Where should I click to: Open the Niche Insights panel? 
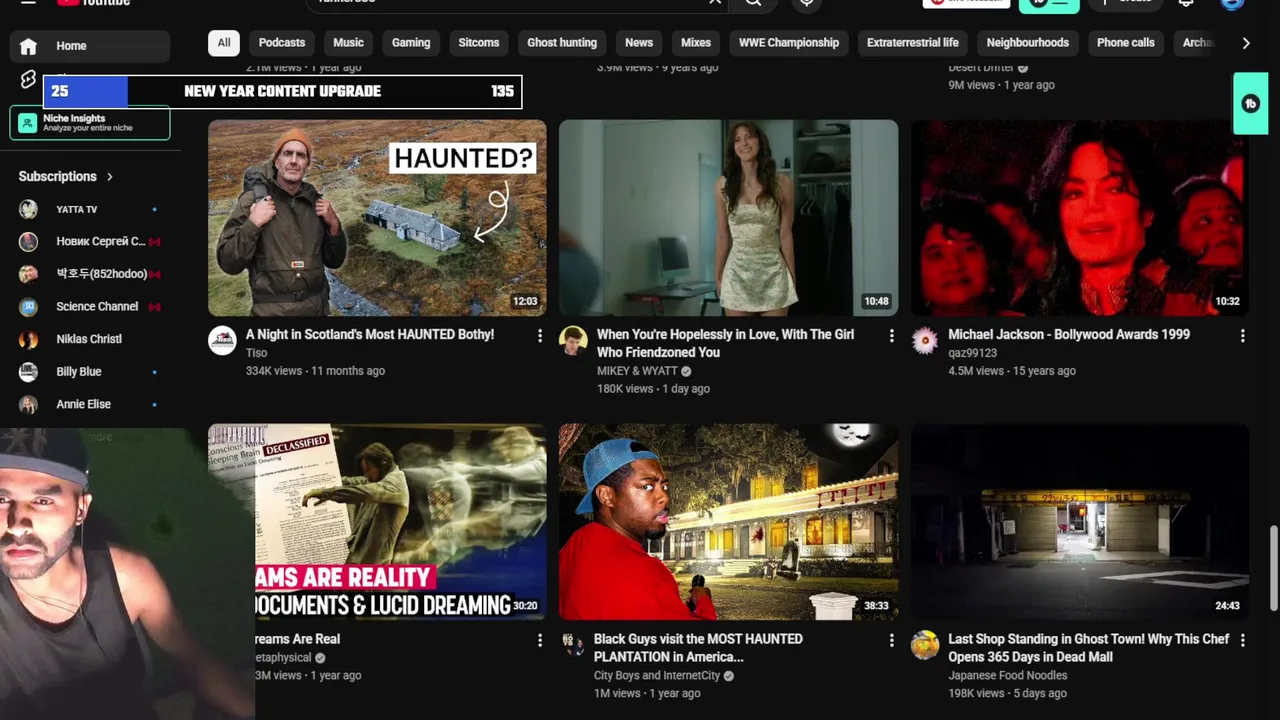(x=90, y=123)
